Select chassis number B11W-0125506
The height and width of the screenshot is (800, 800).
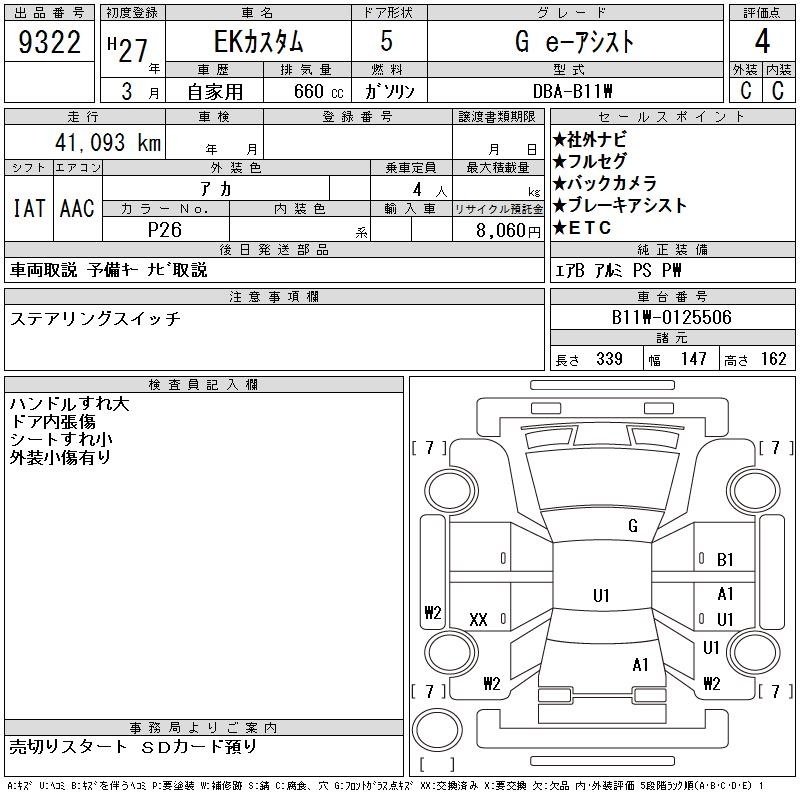(x=671, y=317)
